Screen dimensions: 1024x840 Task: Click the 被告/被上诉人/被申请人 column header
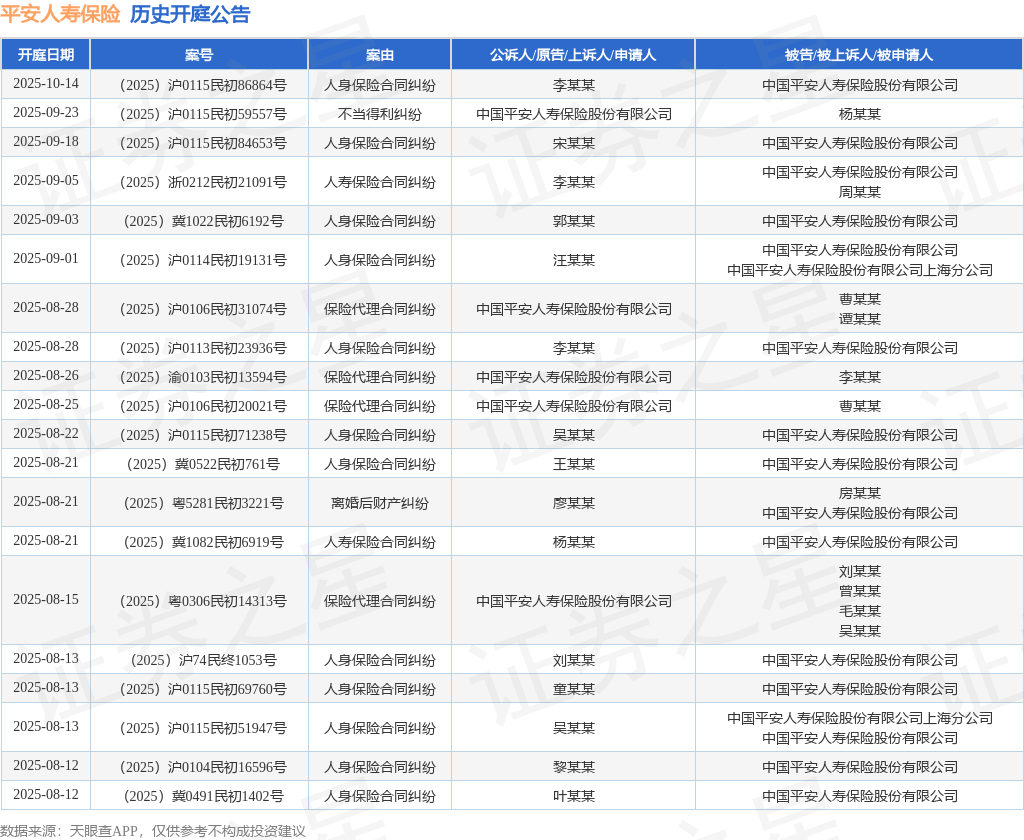tap(859, 55)
